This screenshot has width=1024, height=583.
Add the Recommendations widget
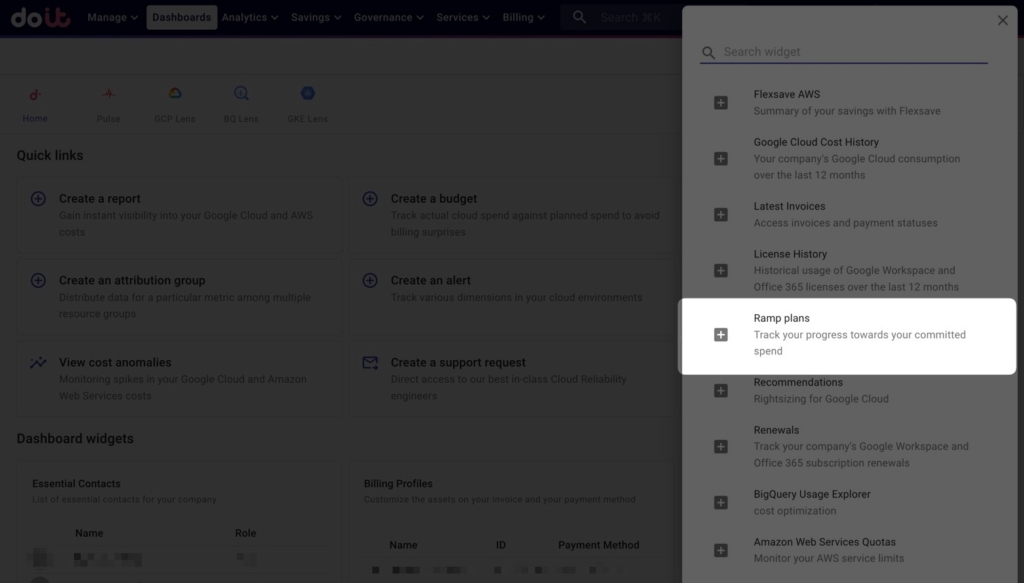tap(720, 391)
